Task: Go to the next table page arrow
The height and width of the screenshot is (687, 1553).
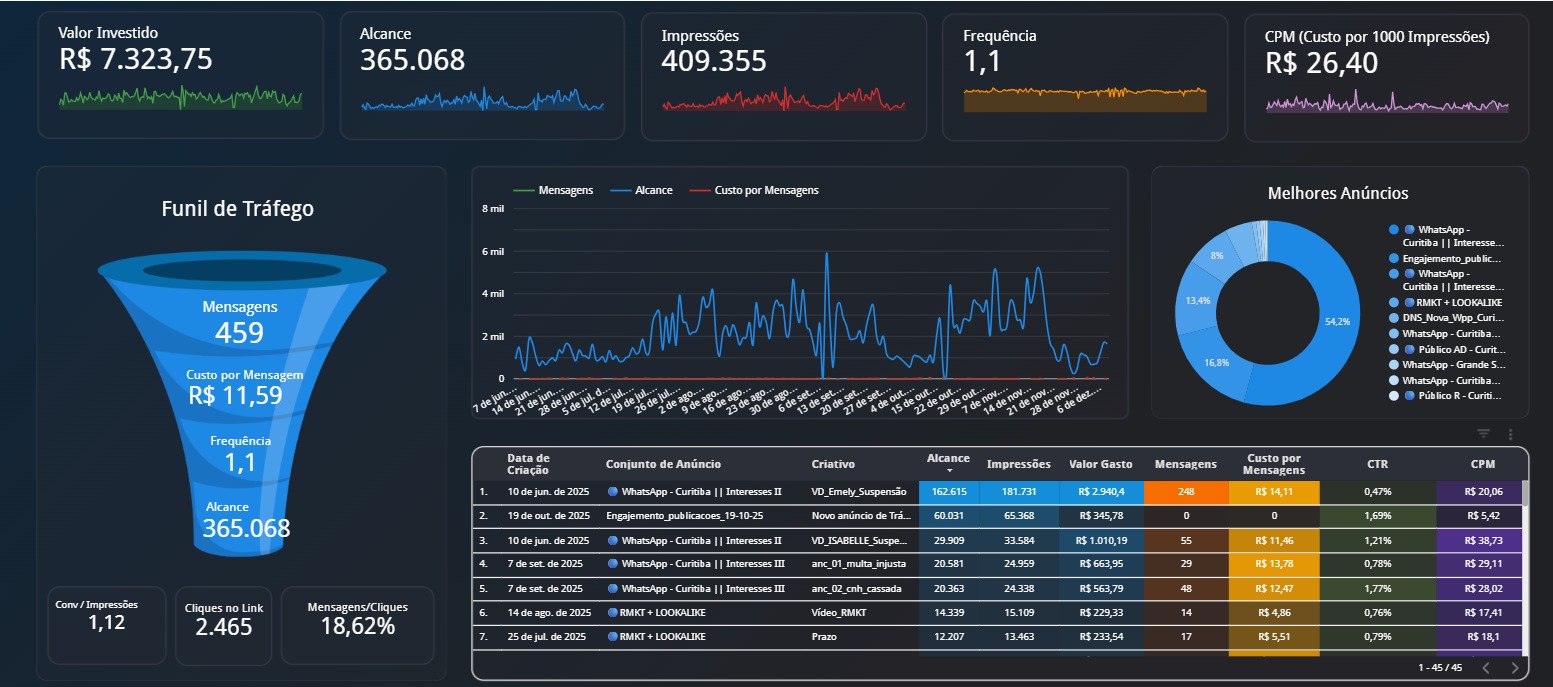Action: (1514, 667)
